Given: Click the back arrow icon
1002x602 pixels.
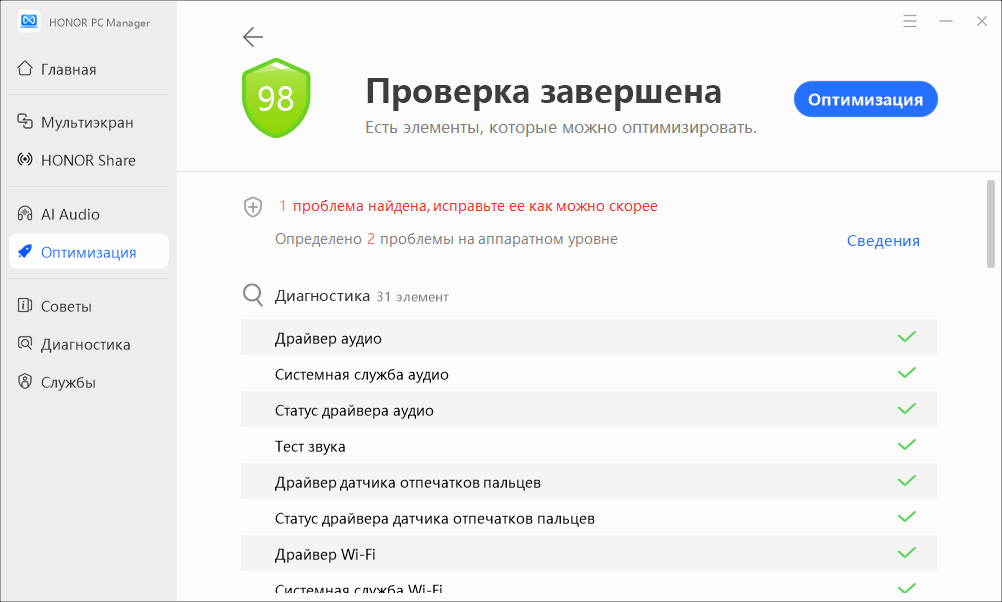Looking at the screenshot, I should coord(252,37).
